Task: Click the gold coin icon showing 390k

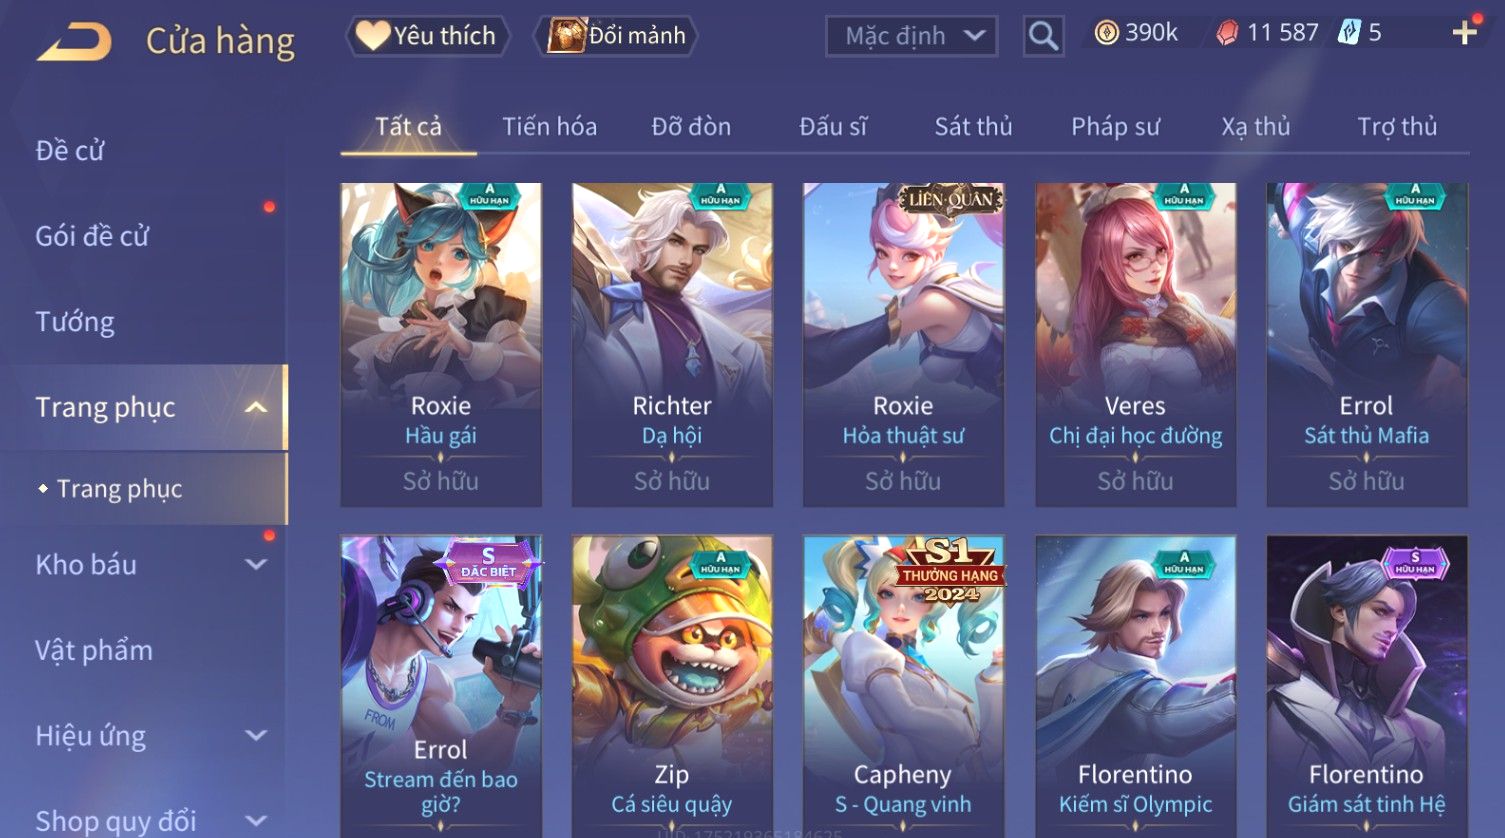Action: (1106, 33)
